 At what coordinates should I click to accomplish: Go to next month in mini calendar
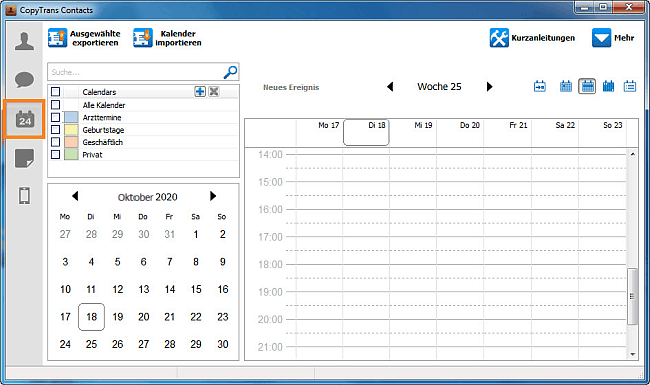213,196
